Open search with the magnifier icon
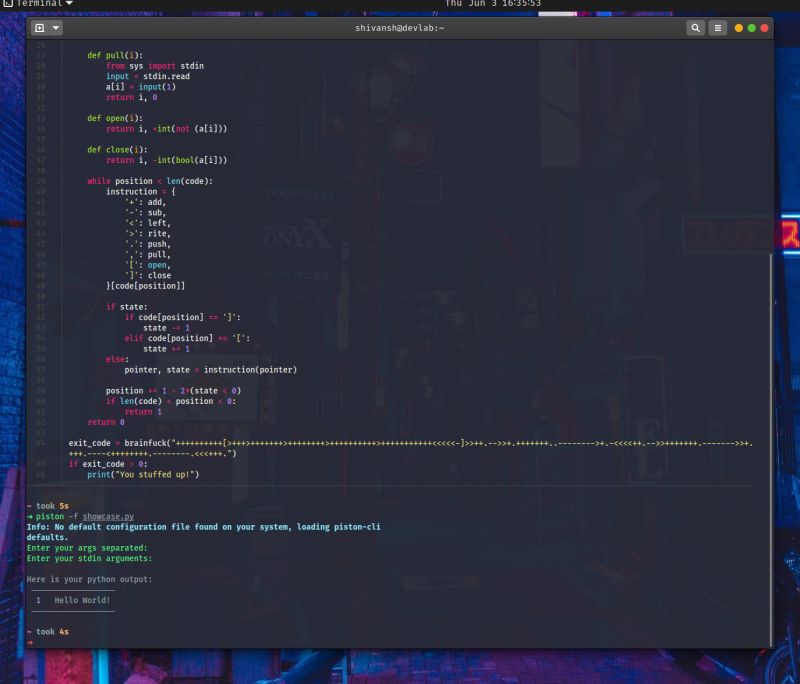Image resolution: width=800 pixels, height=684 pixels. [x=697, y=29]
